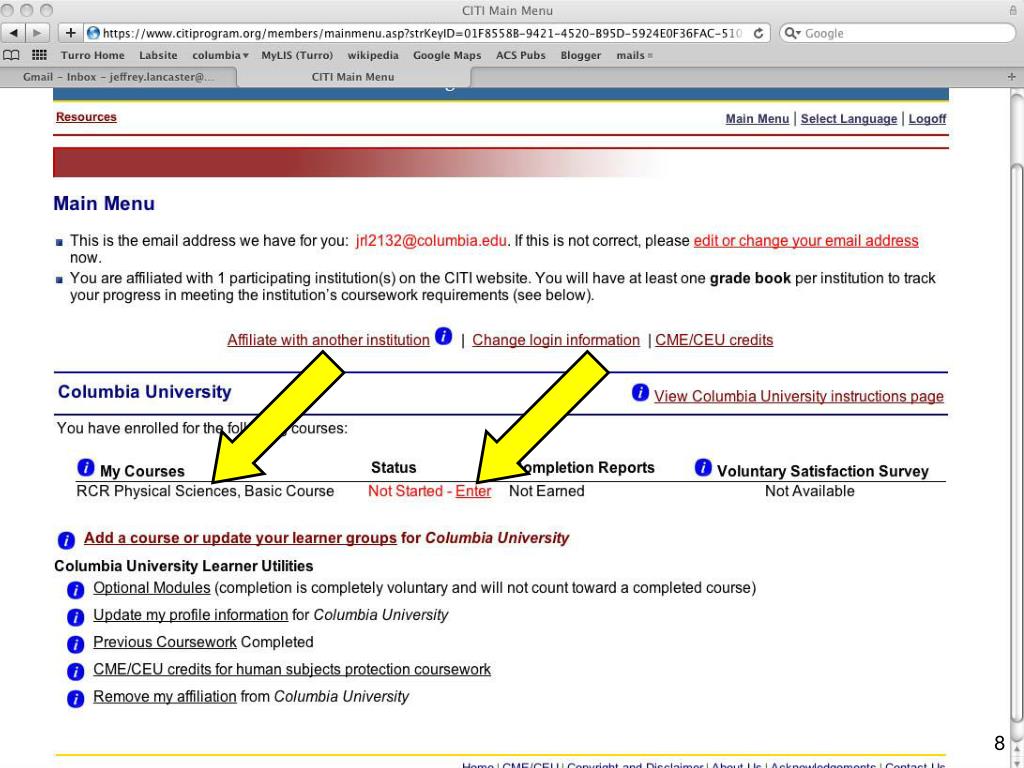1024x768 pixels.
Task: Open the Optional Modules link
Action: [152, 588]
